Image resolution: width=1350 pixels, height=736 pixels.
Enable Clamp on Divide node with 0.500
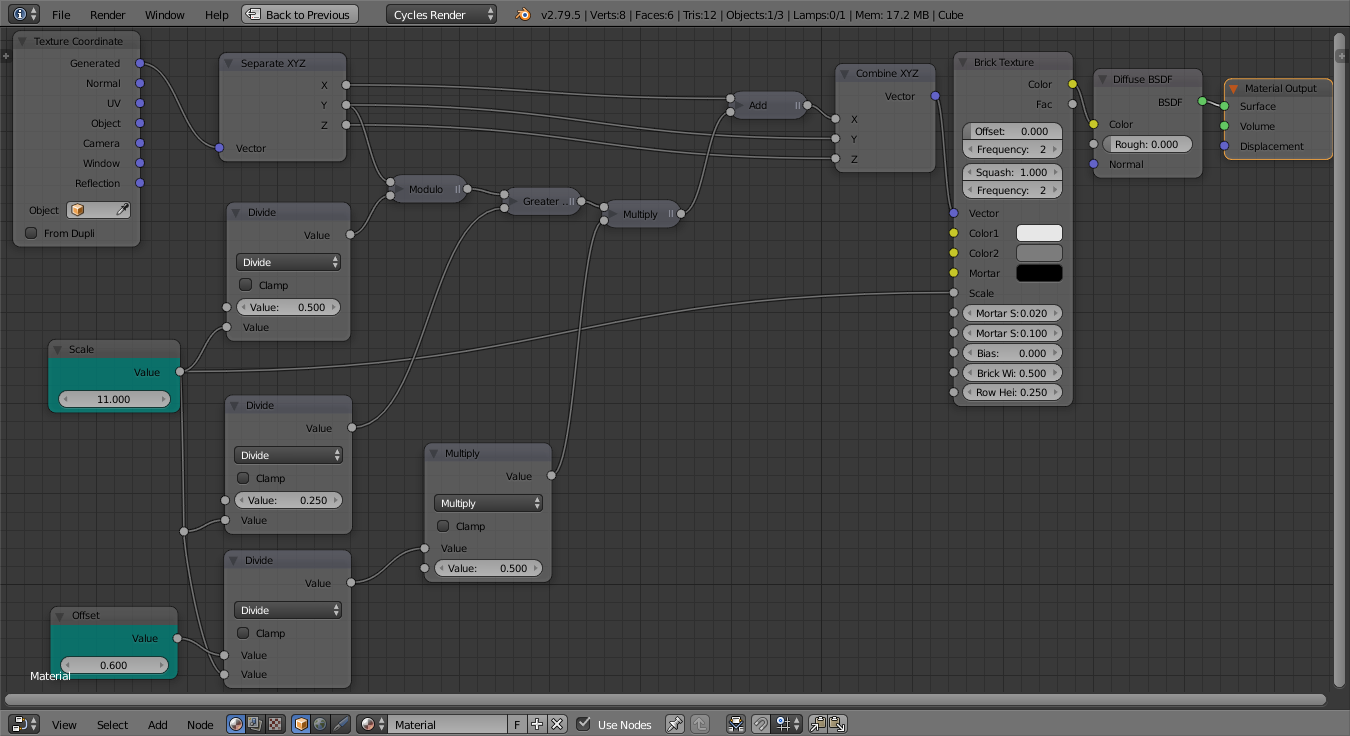[x=246, y=285]
